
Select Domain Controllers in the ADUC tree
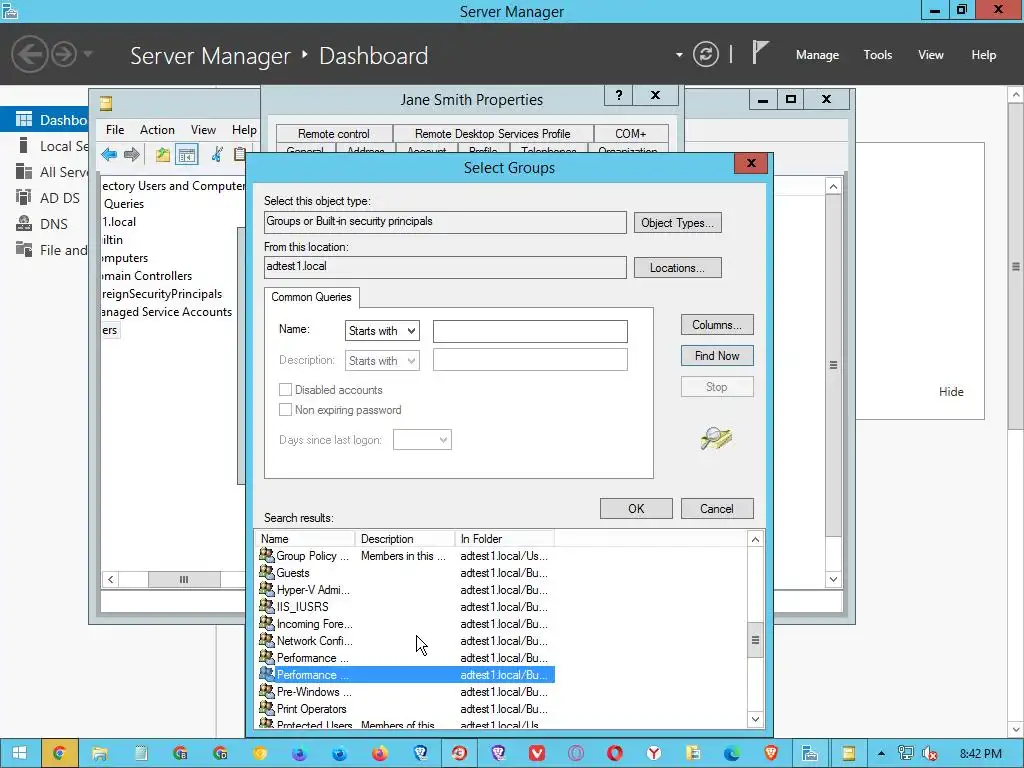[x=146, y=276]
